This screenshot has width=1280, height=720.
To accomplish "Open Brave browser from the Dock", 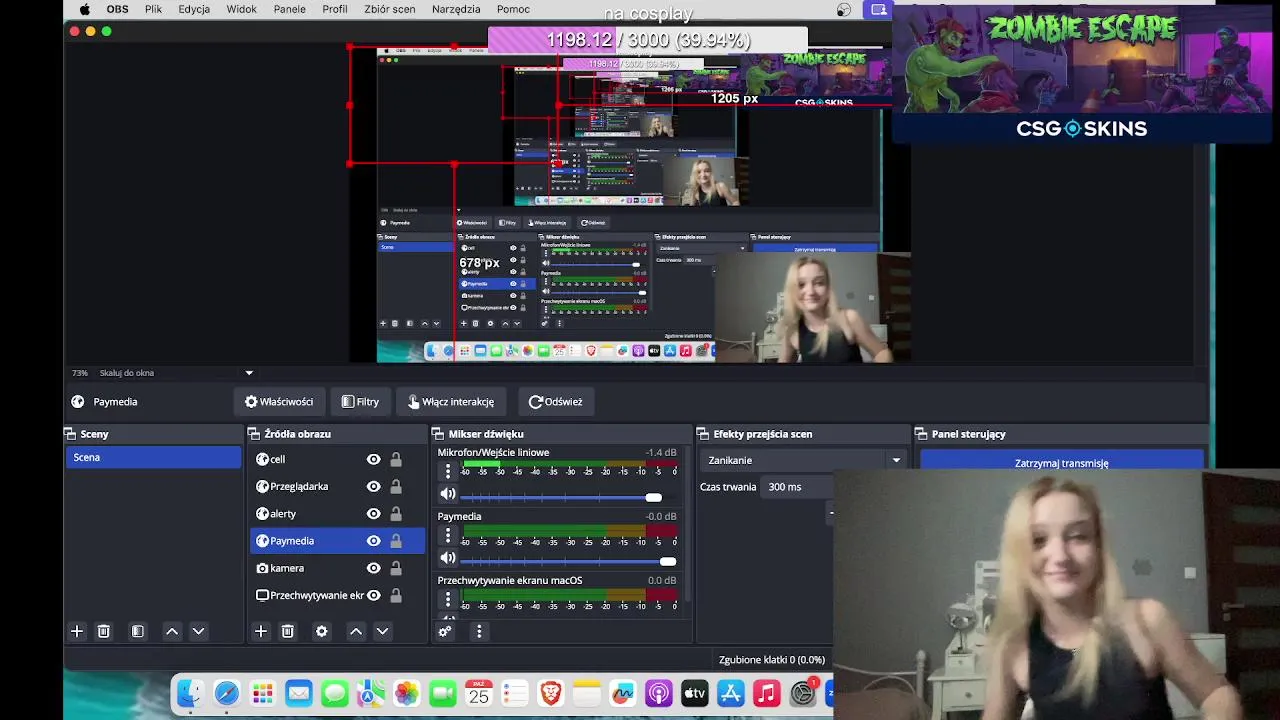I will coord(551,693).
